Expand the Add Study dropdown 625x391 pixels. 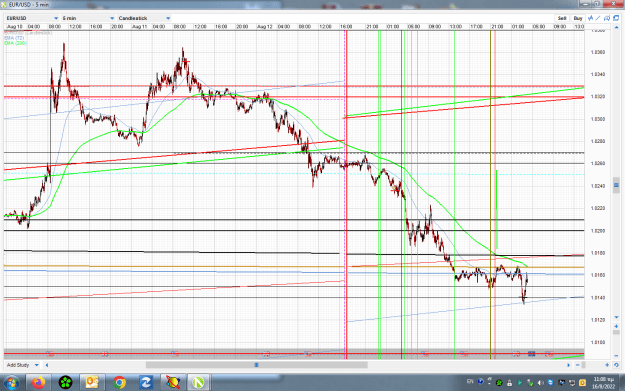[23, 365]
